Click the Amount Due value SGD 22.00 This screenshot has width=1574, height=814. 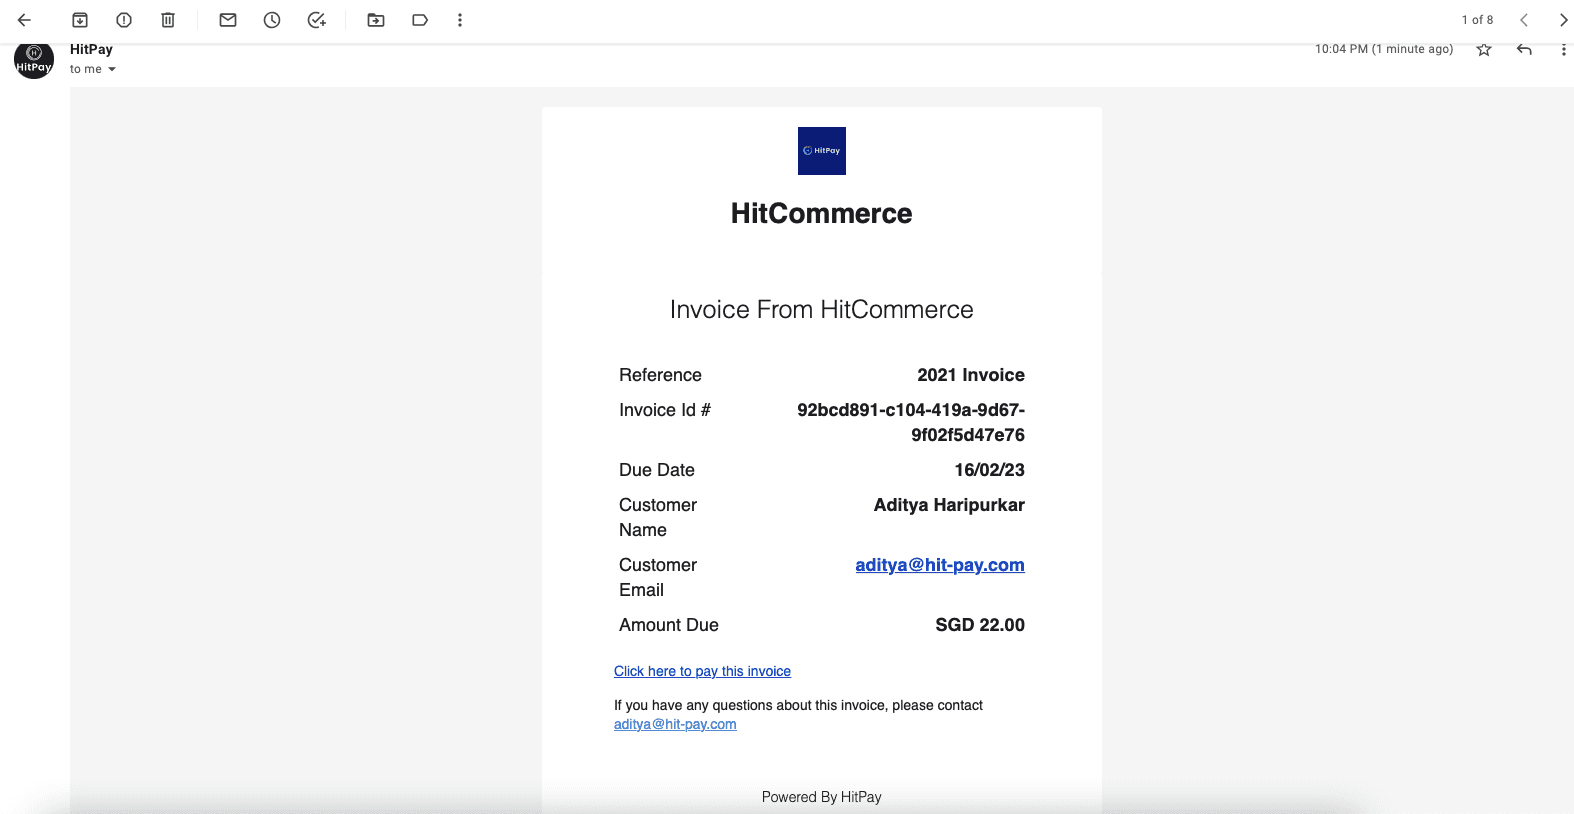point(980,625)
